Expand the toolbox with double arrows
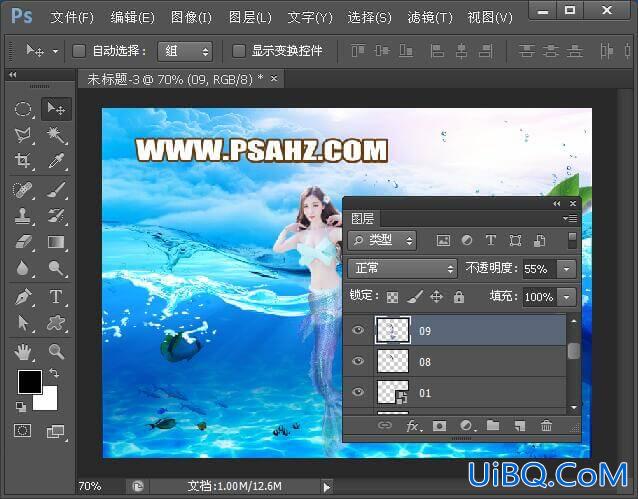This screenshot has height=499, width=638. (12, 74)
